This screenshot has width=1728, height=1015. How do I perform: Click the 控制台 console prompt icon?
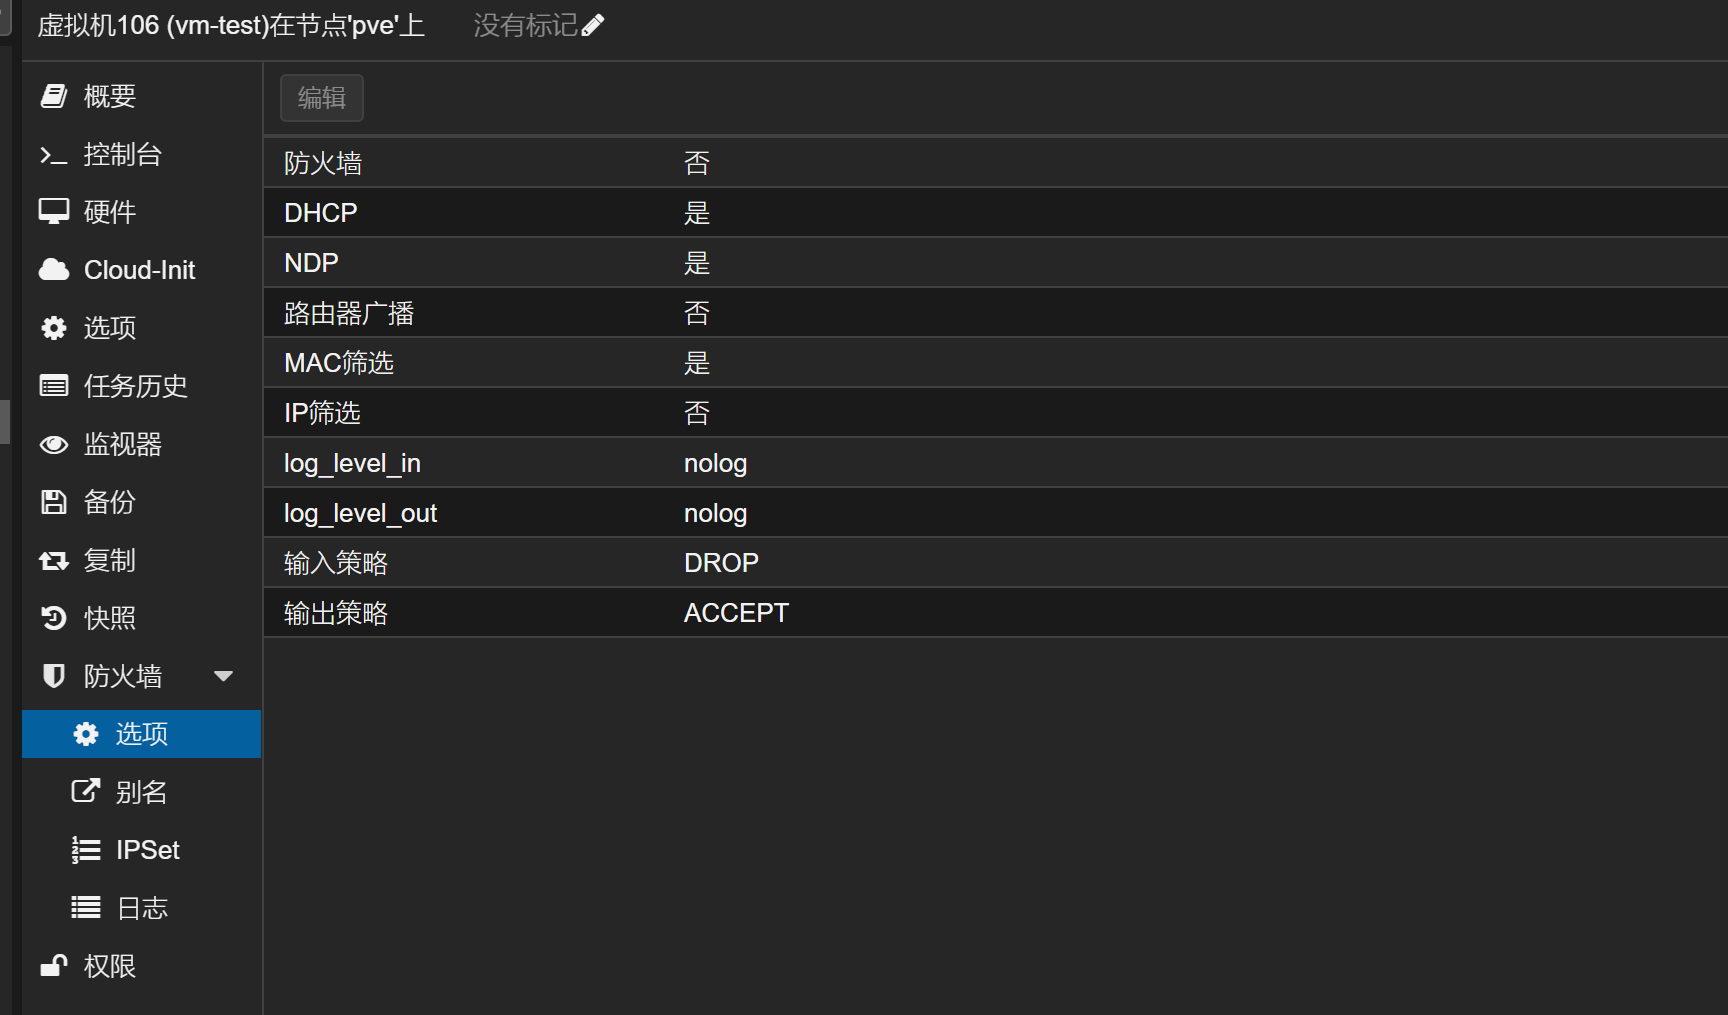pos(54,154)
